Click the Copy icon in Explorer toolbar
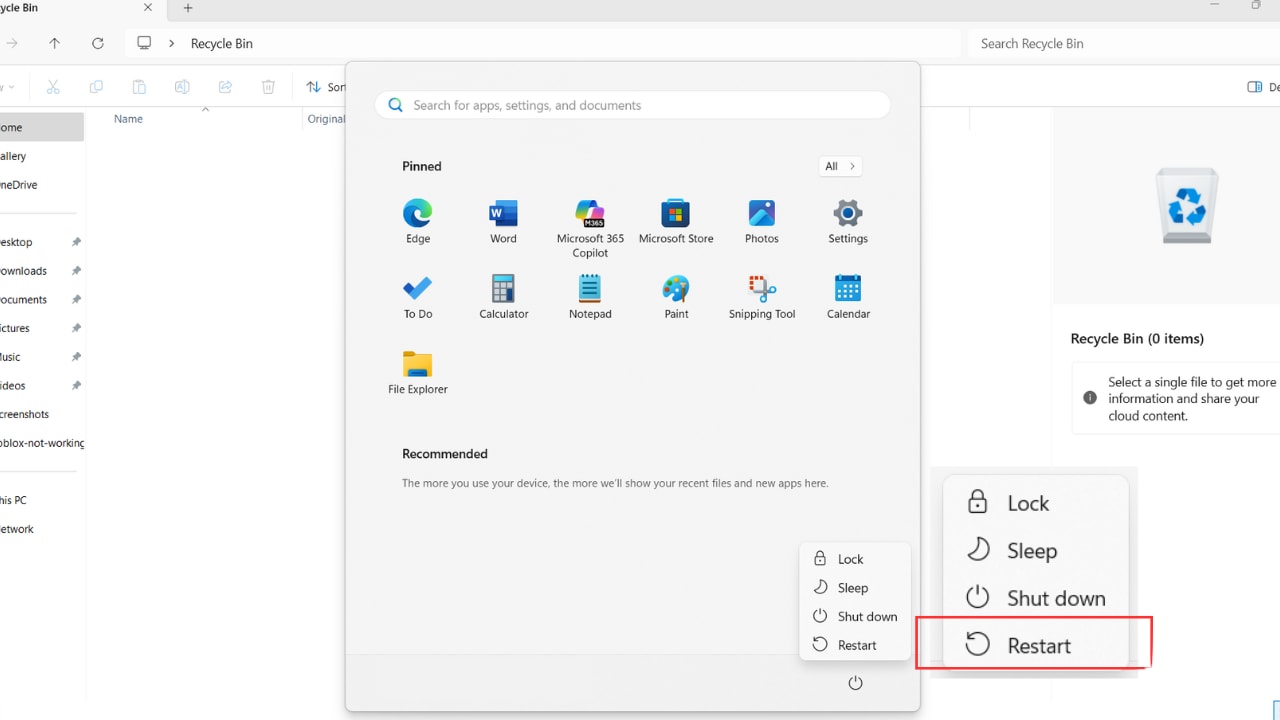 96,87
